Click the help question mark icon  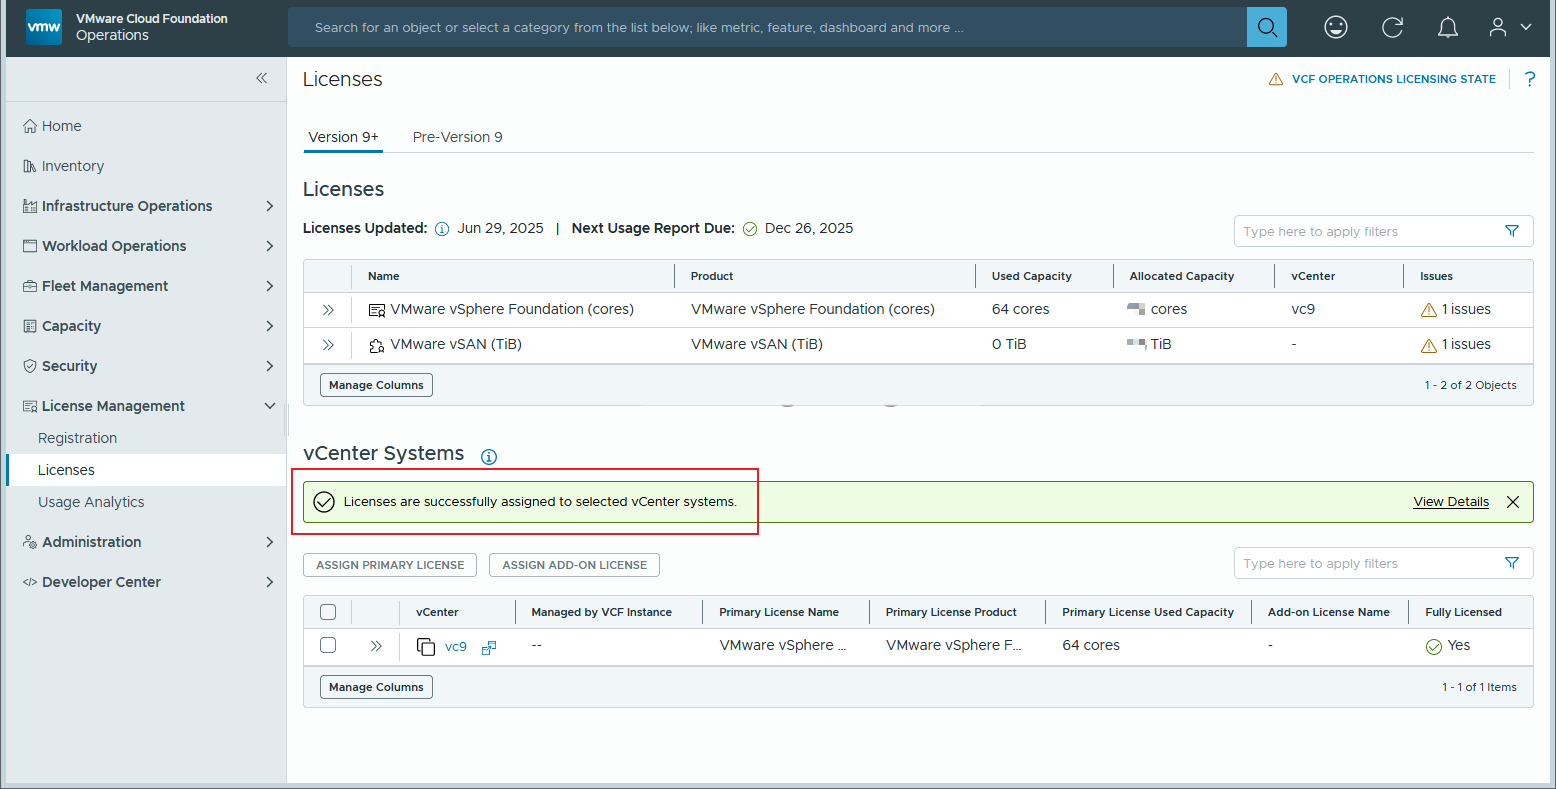coord(1529,79)
